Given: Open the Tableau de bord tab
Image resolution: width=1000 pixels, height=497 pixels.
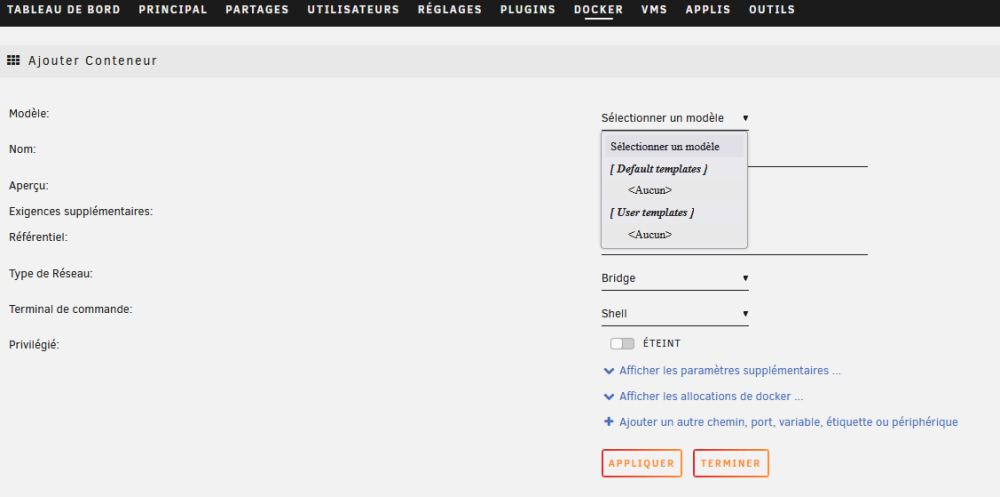Looking at the screenshot, I should click(63, 10).
